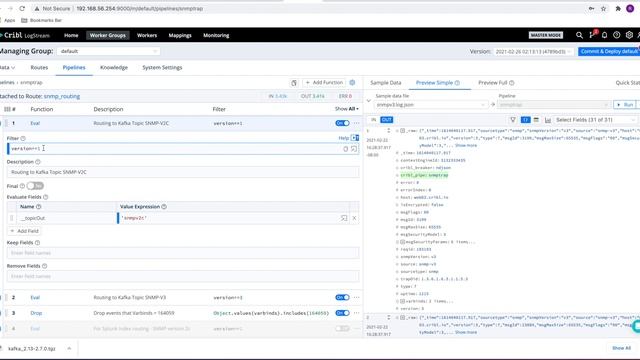The image size is (640, 360).
Task: Toggle the Drop function On switch
Action: 342,313
